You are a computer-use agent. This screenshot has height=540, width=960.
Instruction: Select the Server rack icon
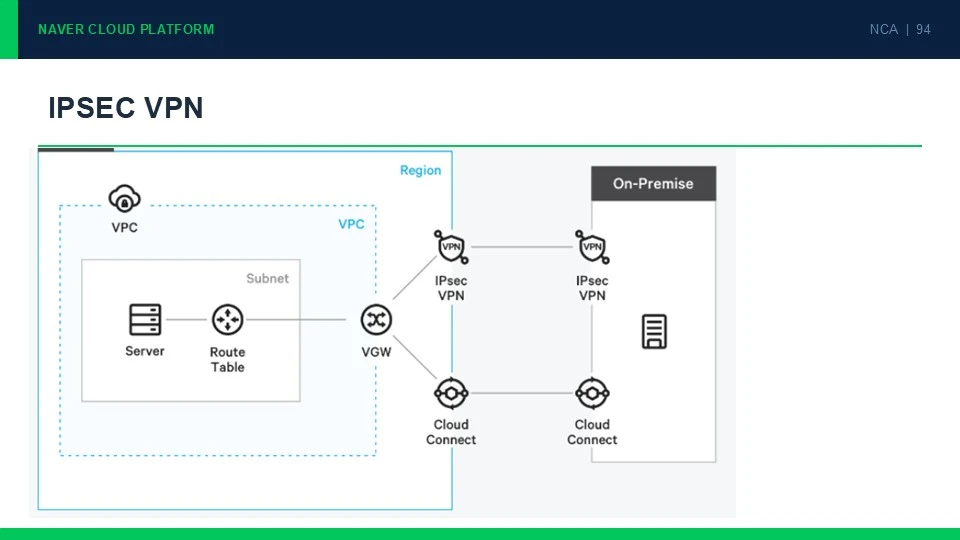145,320
